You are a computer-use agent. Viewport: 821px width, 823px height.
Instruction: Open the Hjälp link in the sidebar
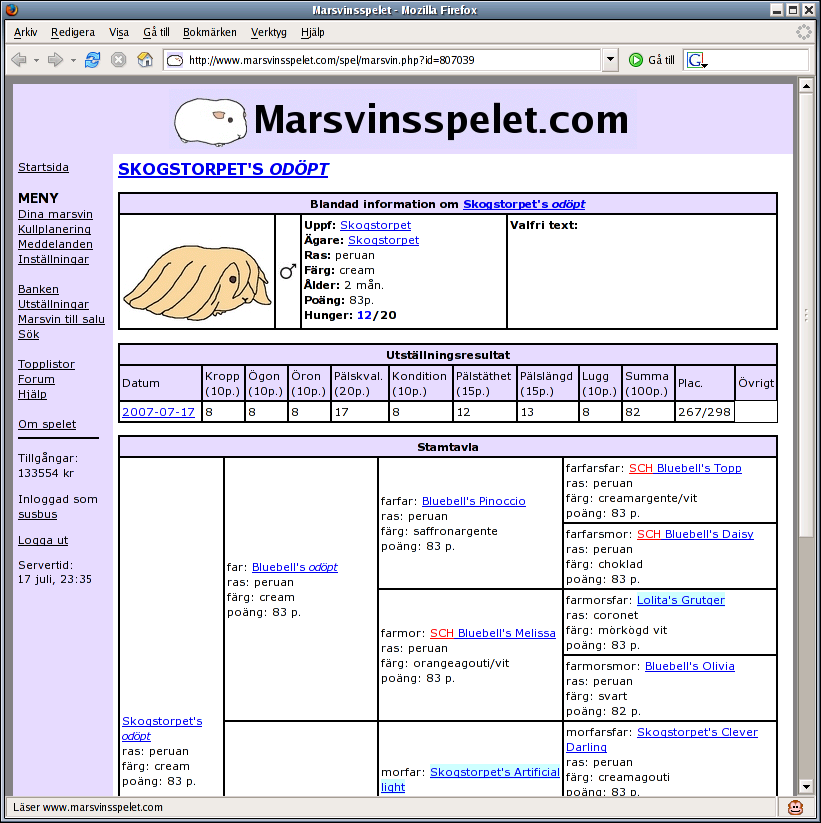point(33,395)
